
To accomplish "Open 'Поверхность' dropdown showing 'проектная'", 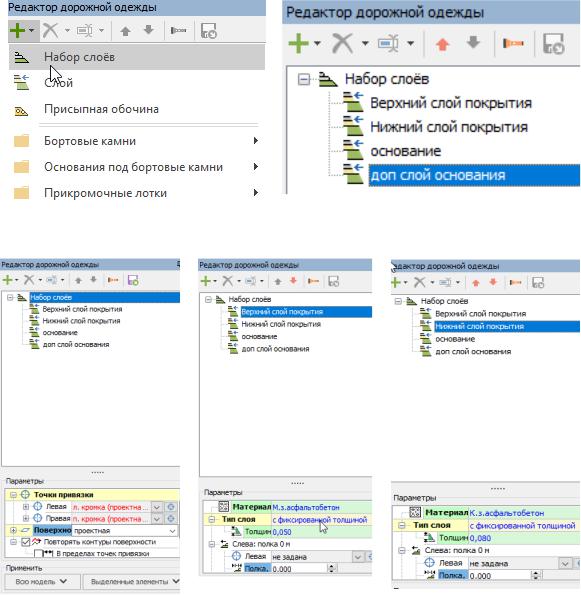I will pyautogui.click(x=172, y=530).
